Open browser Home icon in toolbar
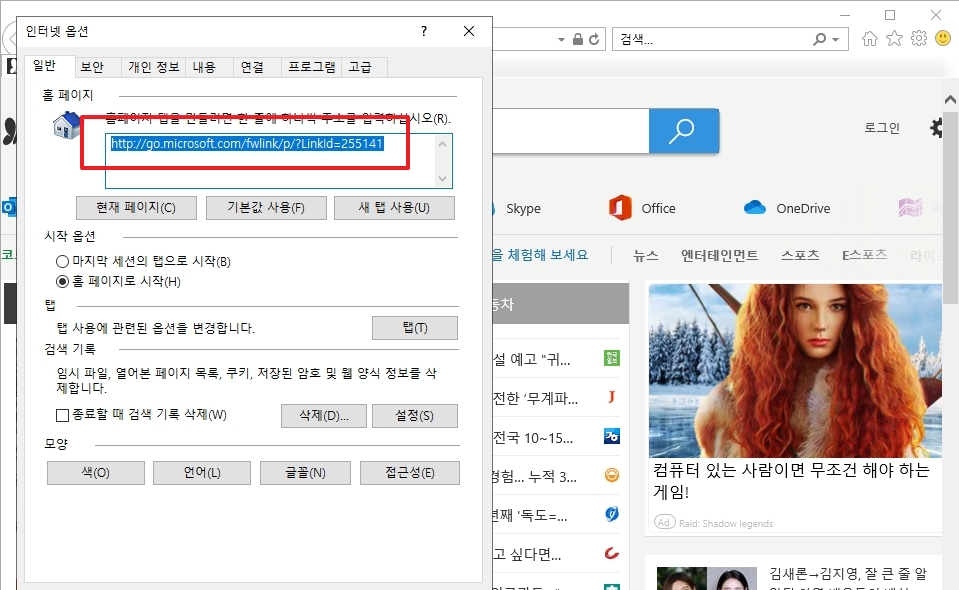Viewport: 959px width, 590px height. [869, 39]
